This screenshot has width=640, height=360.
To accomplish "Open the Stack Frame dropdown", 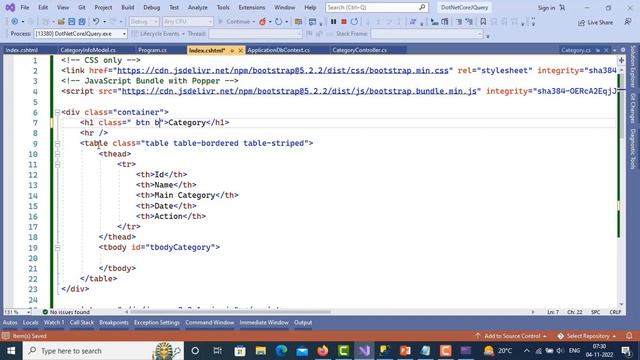I will pyautogui.click(x=427, y=33).
